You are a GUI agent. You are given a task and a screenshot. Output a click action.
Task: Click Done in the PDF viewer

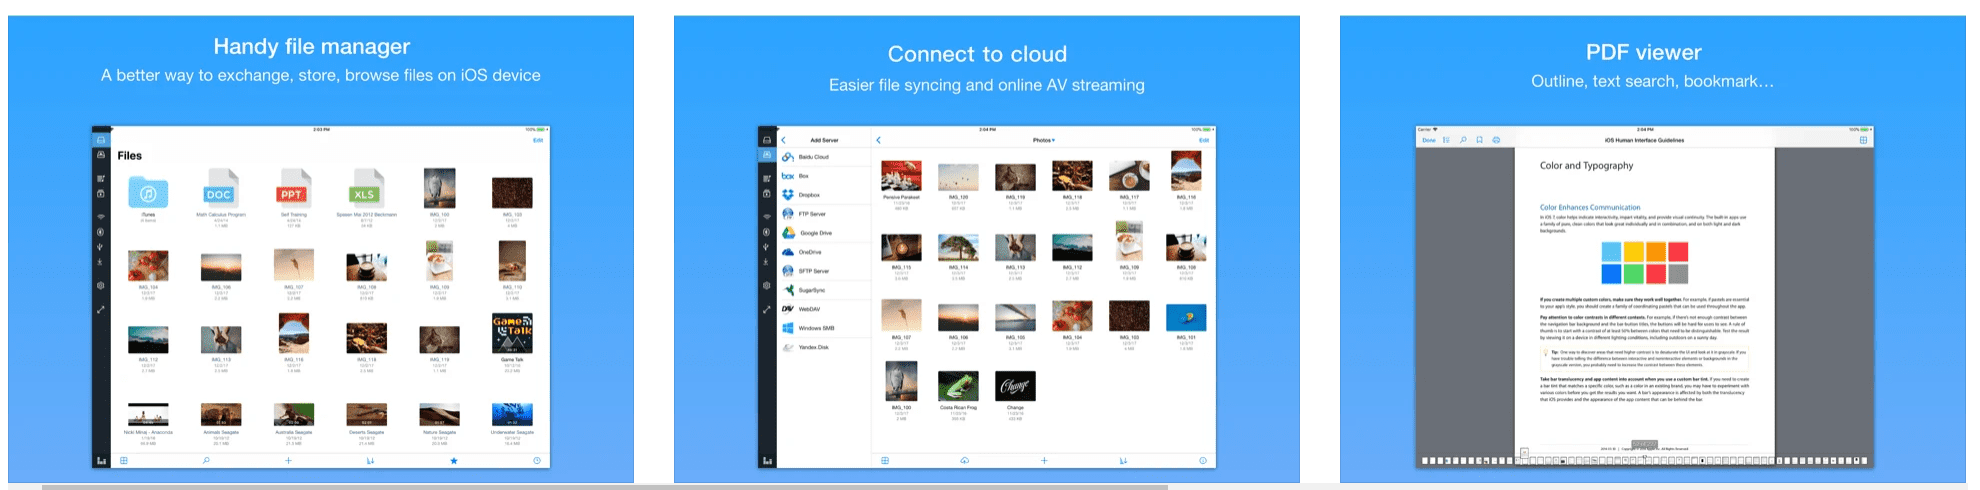(1428, 140)
